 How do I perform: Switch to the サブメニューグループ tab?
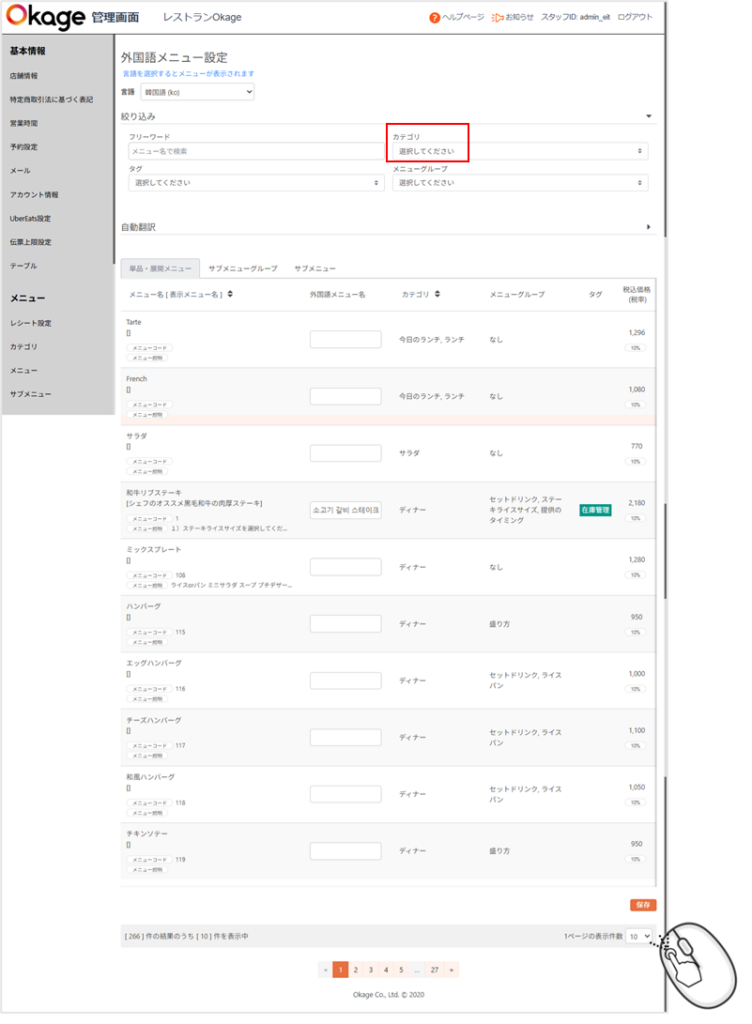tap(243, 269)
